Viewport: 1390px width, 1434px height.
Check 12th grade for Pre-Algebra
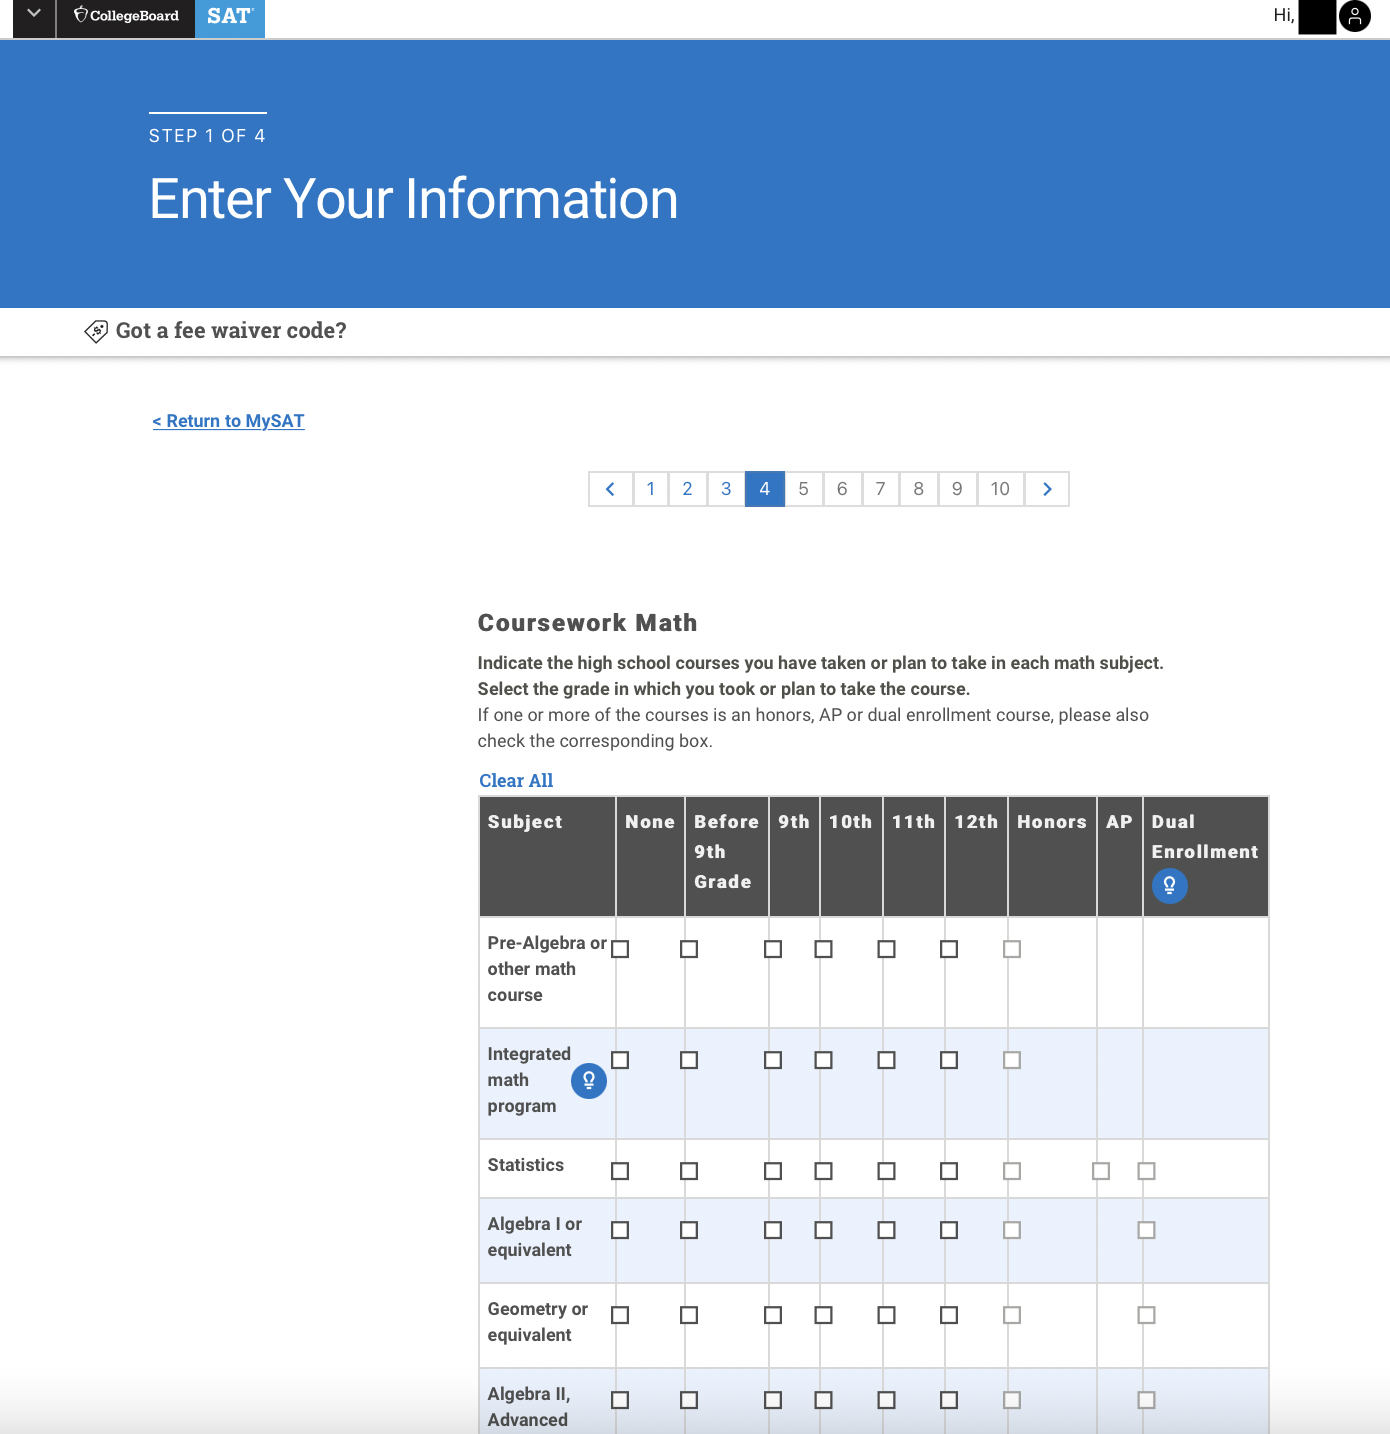[949, 948]
